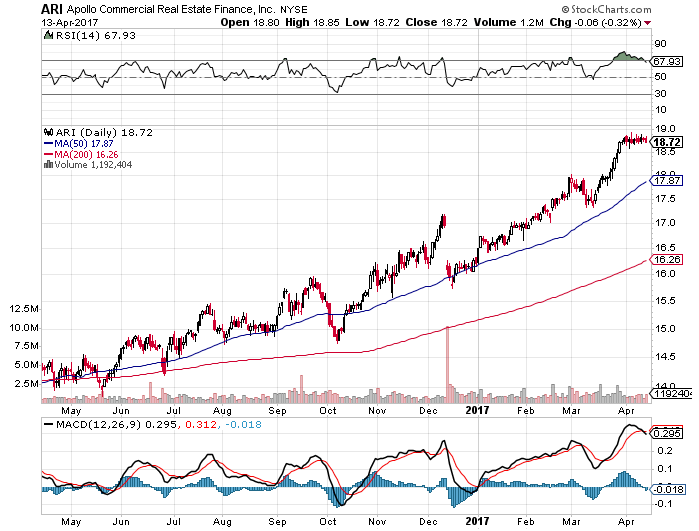Click the 2017 label under the price chart
Screen dimensions: 699x531
tap(477, 410)
